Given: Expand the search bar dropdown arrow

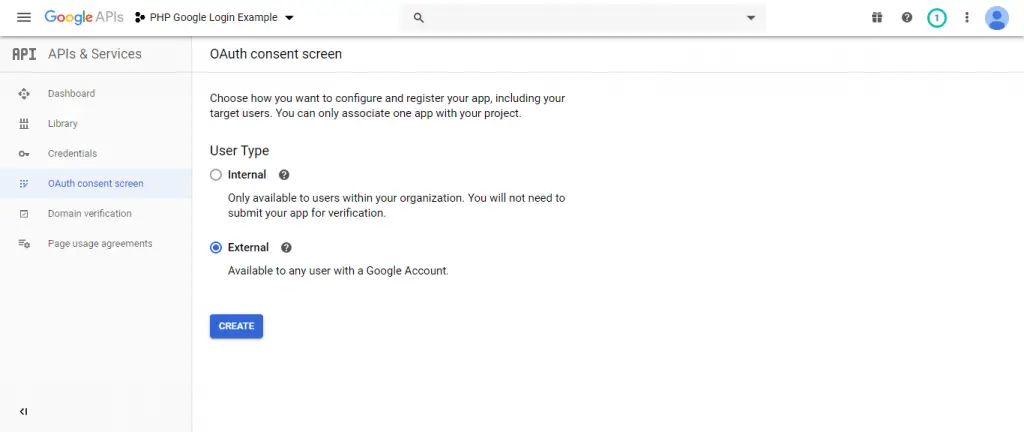Looking at the screenshot, I should click(750, 18).
